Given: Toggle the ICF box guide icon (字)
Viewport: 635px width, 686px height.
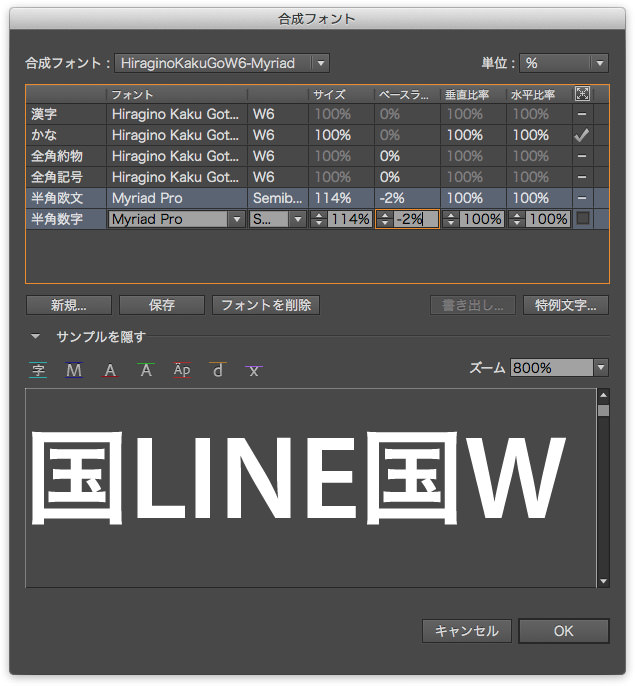Looking at the screenshot, I should coord(38,371).
